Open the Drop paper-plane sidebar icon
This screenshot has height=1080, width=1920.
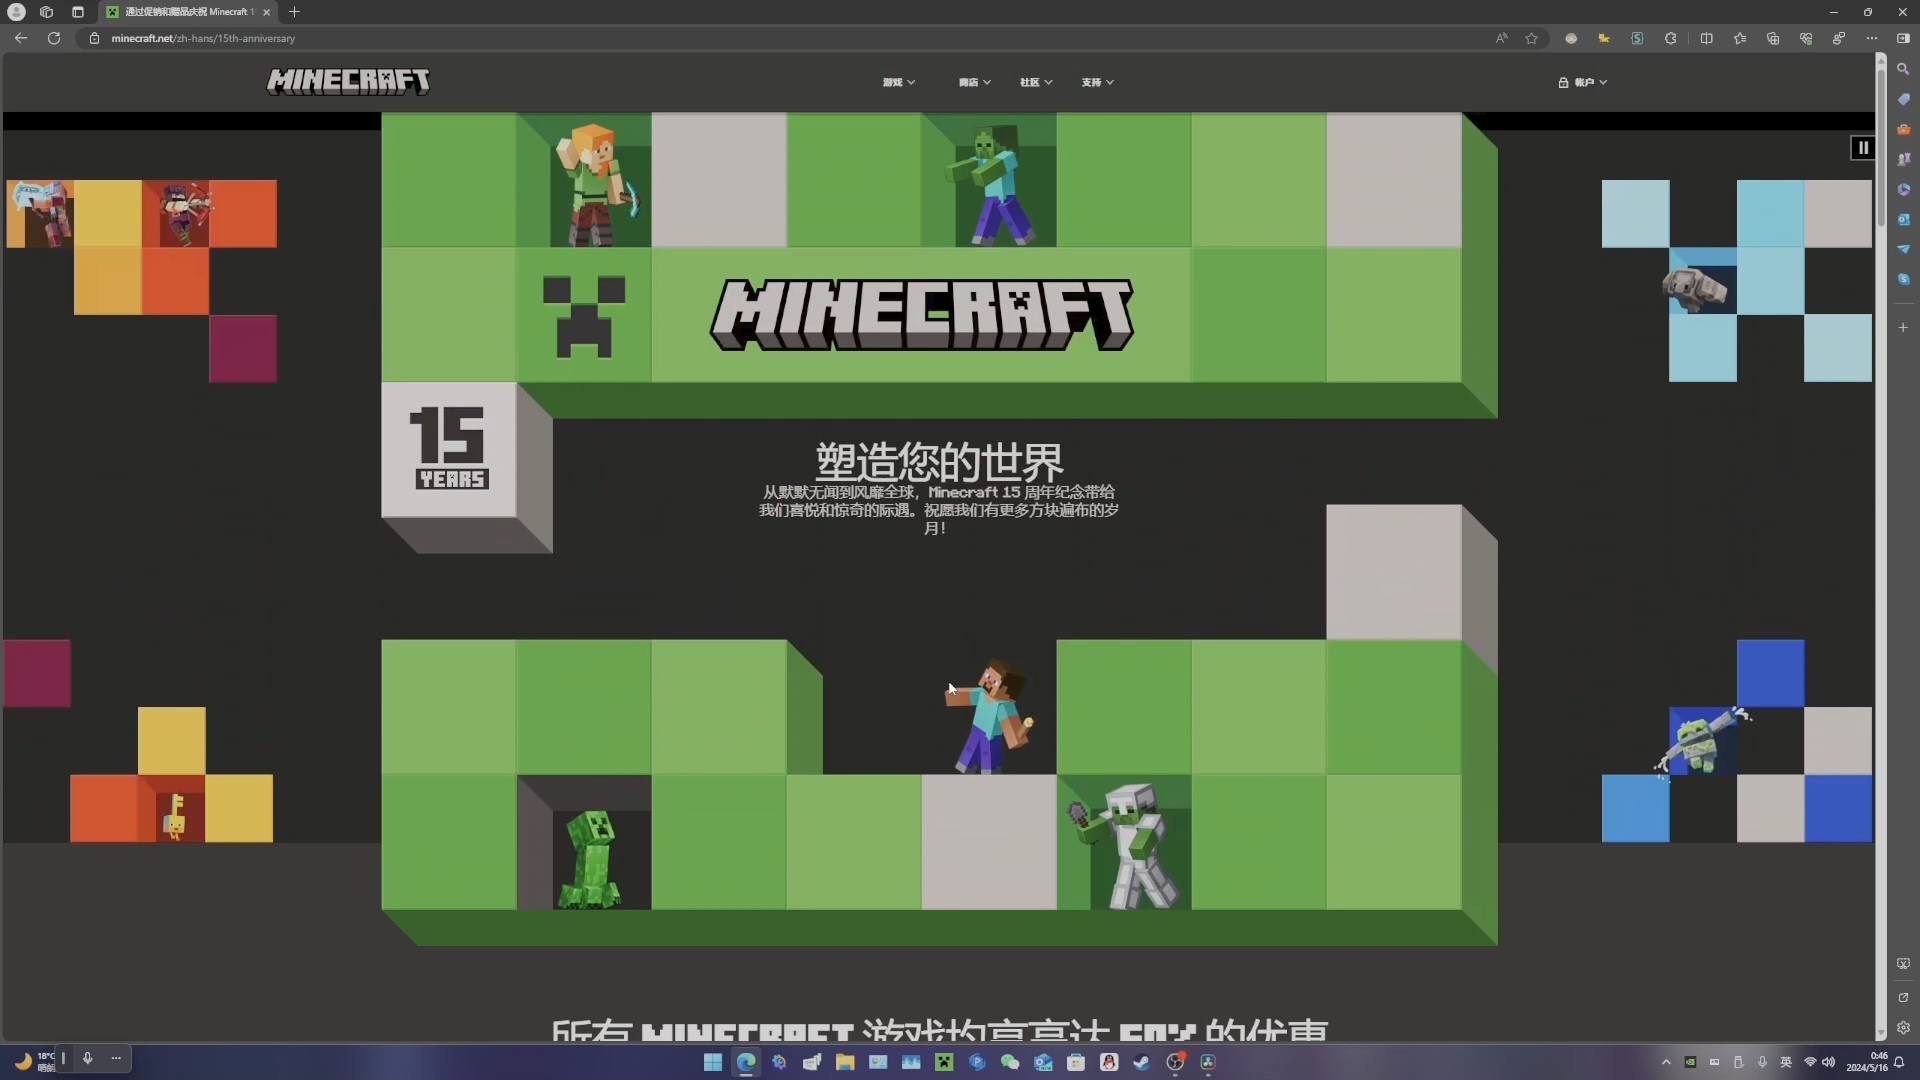1903,249
